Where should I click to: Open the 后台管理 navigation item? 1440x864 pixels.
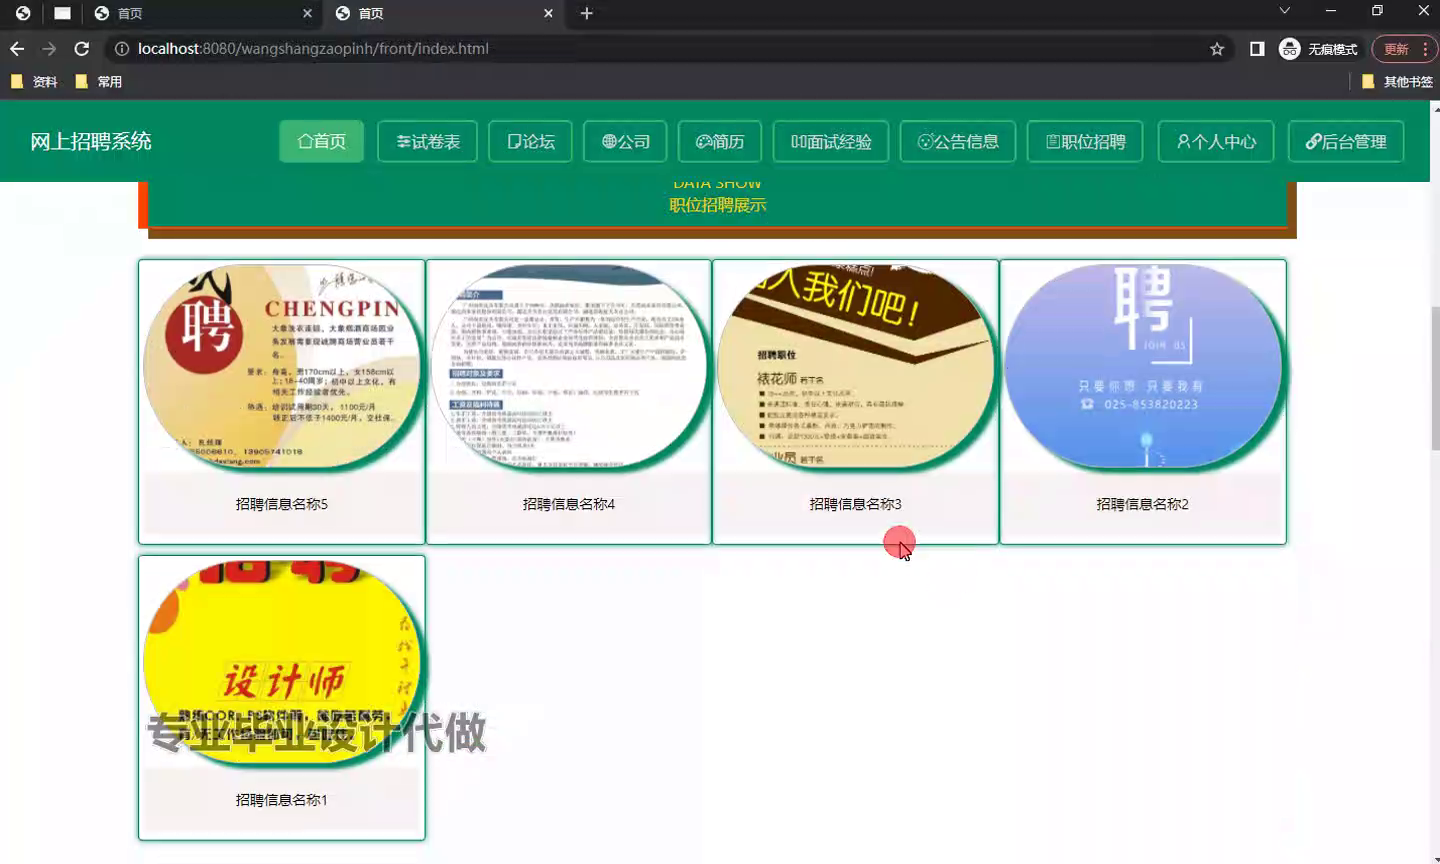(x=1346, y=141)
